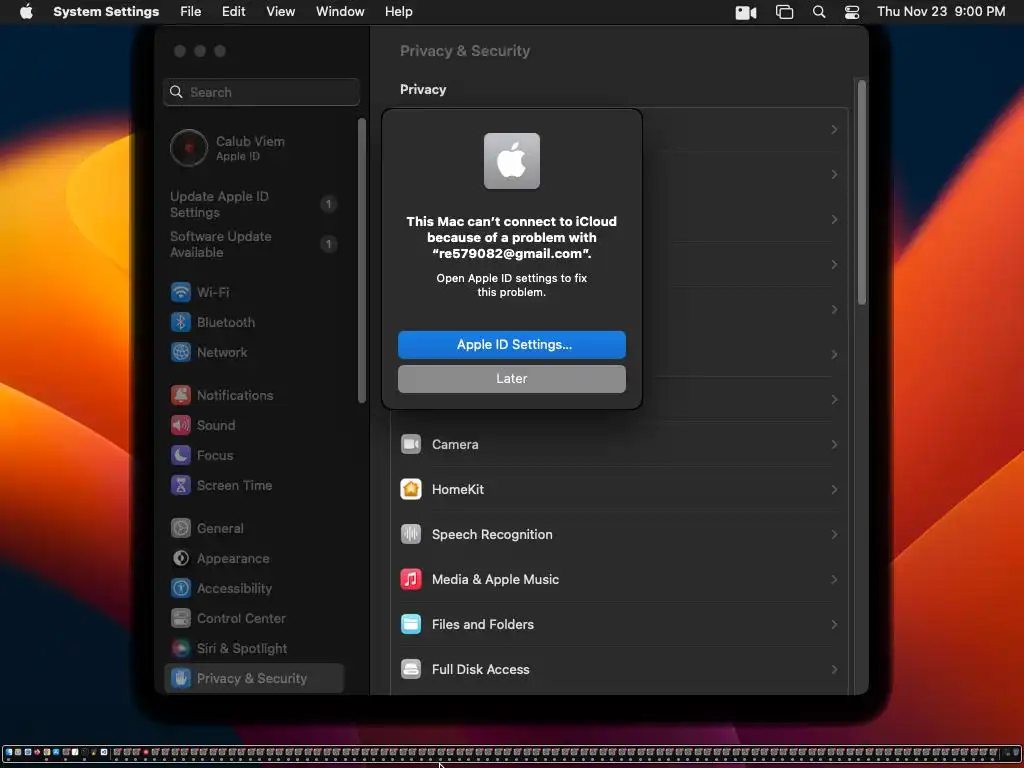This screenshot has width=1024, height=768.
Task: Click the sidebar vertical scrollbar
Action: coord(361,261)
